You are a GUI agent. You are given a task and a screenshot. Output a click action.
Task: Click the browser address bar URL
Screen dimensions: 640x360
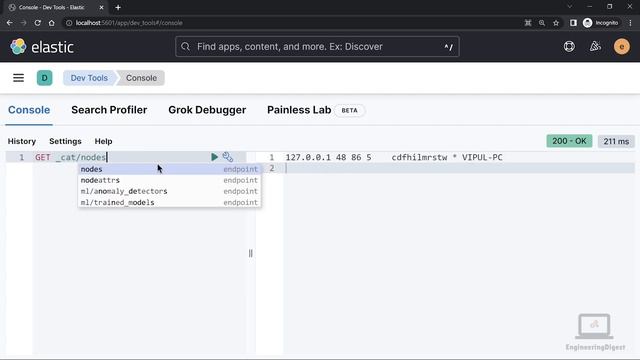[129, 23]
